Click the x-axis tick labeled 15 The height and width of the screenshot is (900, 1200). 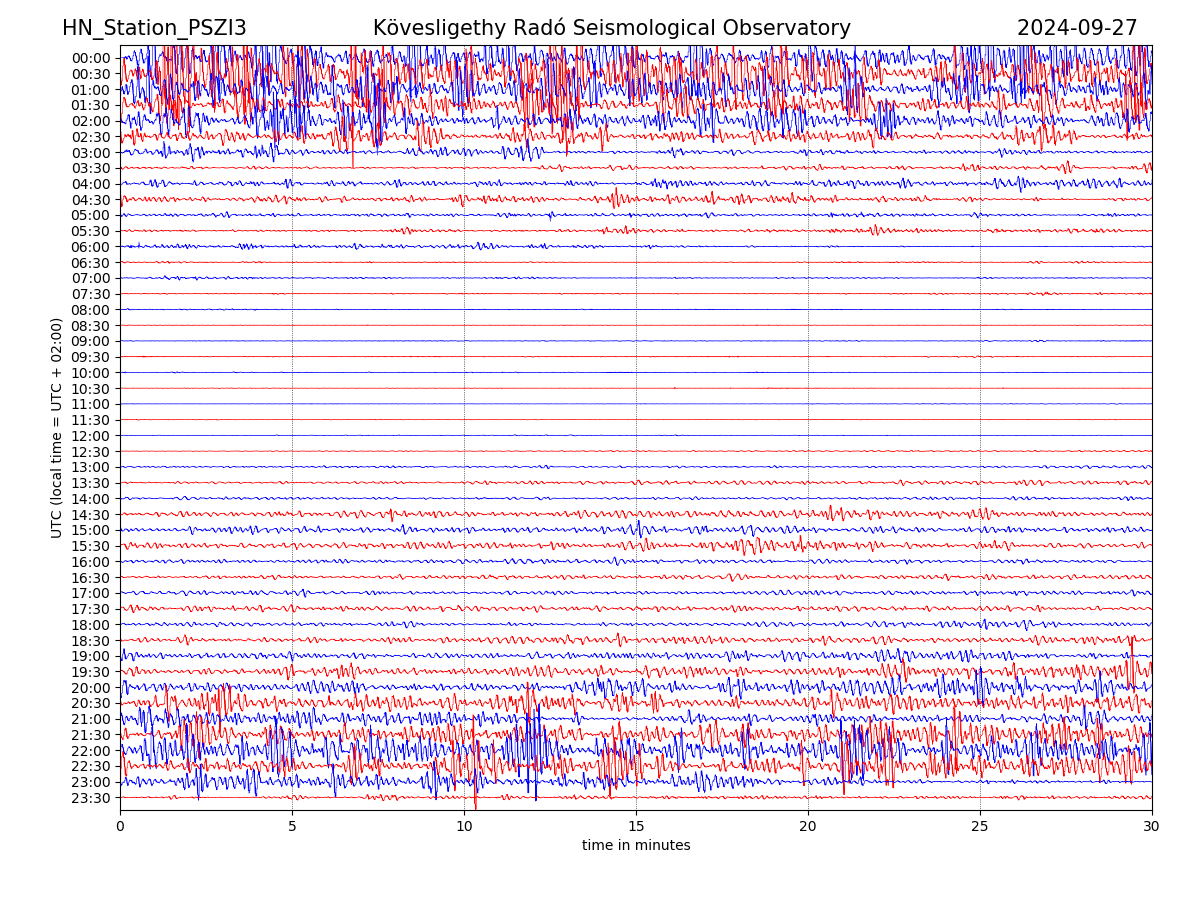636,827
